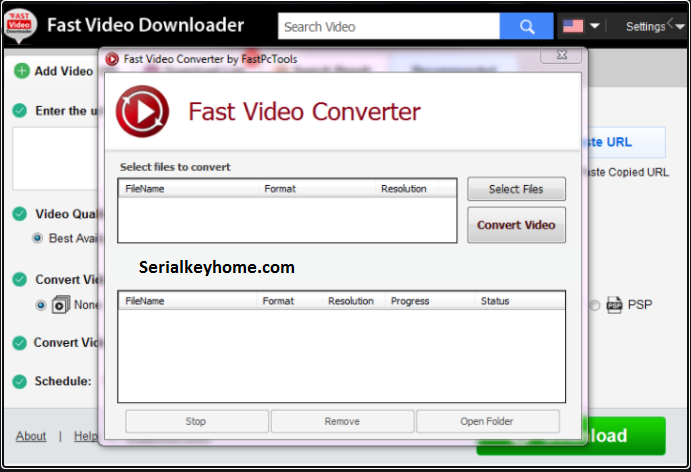Click Resolution column header in upper list
Viewport: 691px width, 472px height.
click(x=406, y=189)
